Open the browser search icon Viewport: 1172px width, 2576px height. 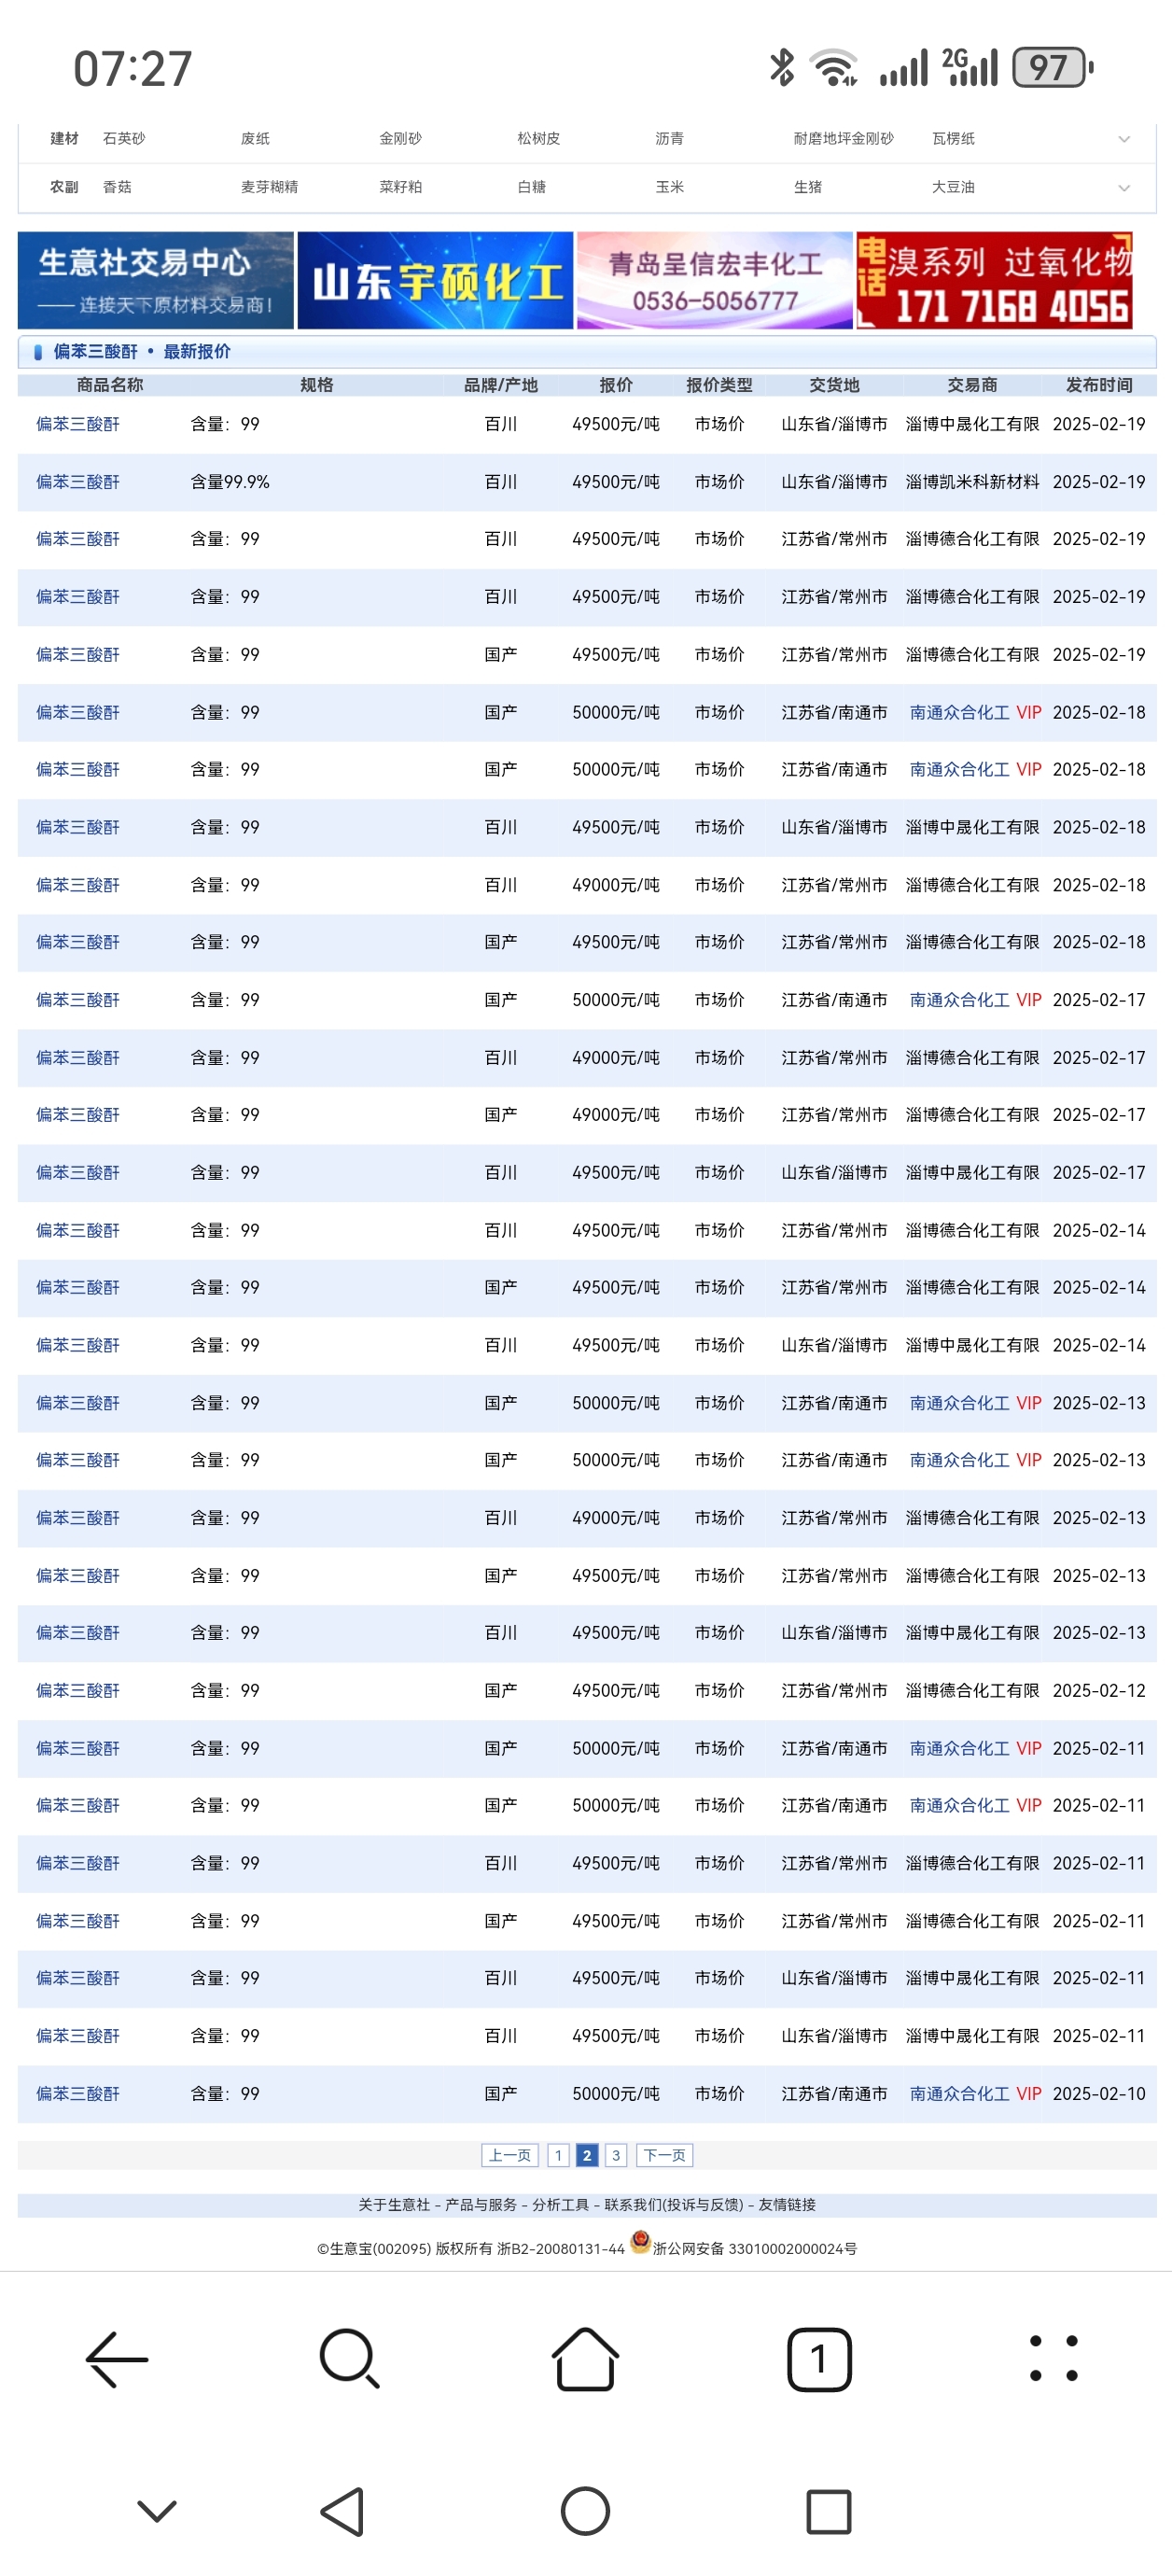pyautogui.click(x=349, y=2359)
